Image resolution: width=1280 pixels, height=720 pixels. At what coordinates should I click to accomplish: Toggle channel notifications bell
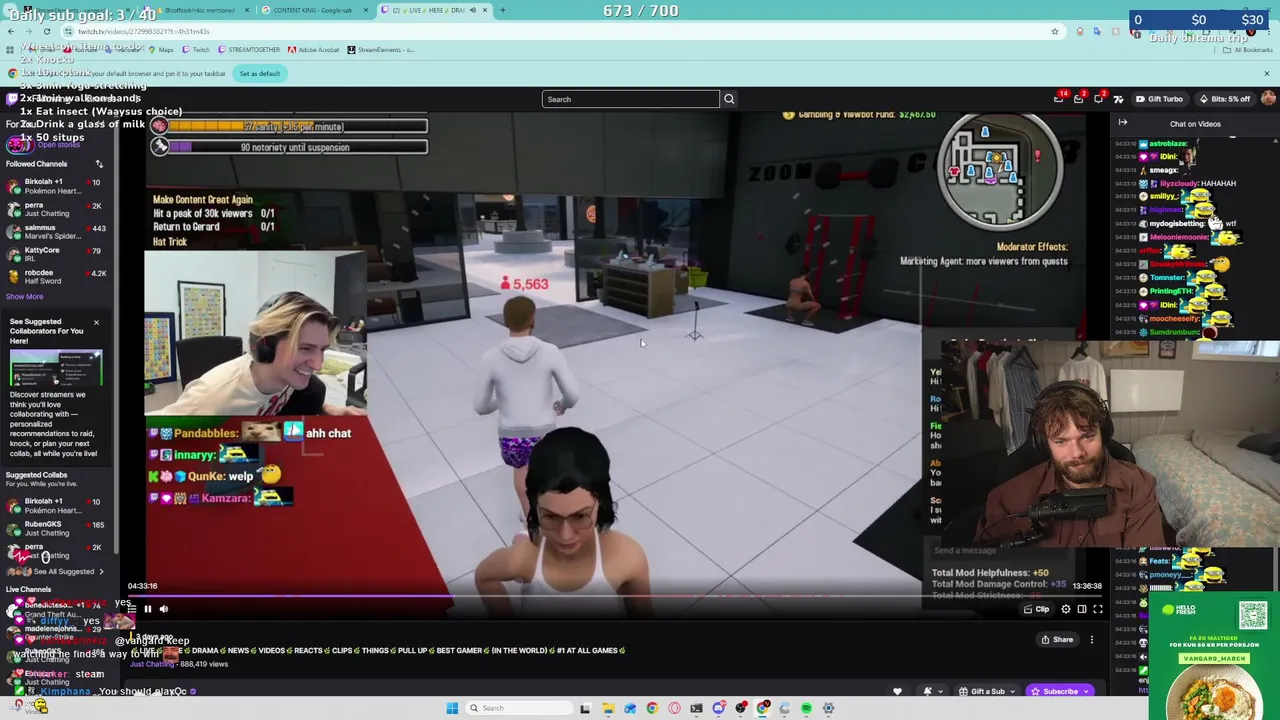click(927, 691)
